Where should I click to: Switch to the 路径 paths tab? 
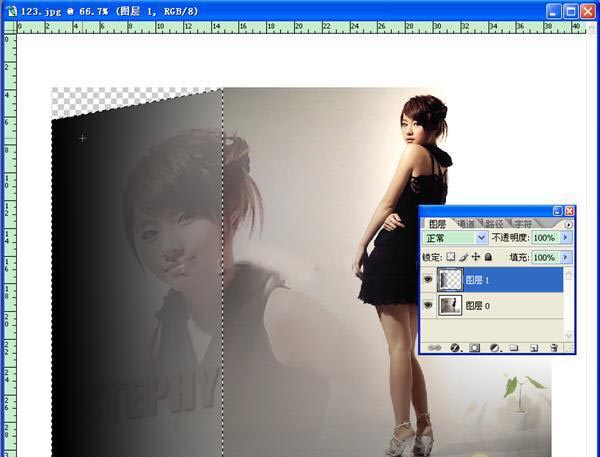coord(494,224)
